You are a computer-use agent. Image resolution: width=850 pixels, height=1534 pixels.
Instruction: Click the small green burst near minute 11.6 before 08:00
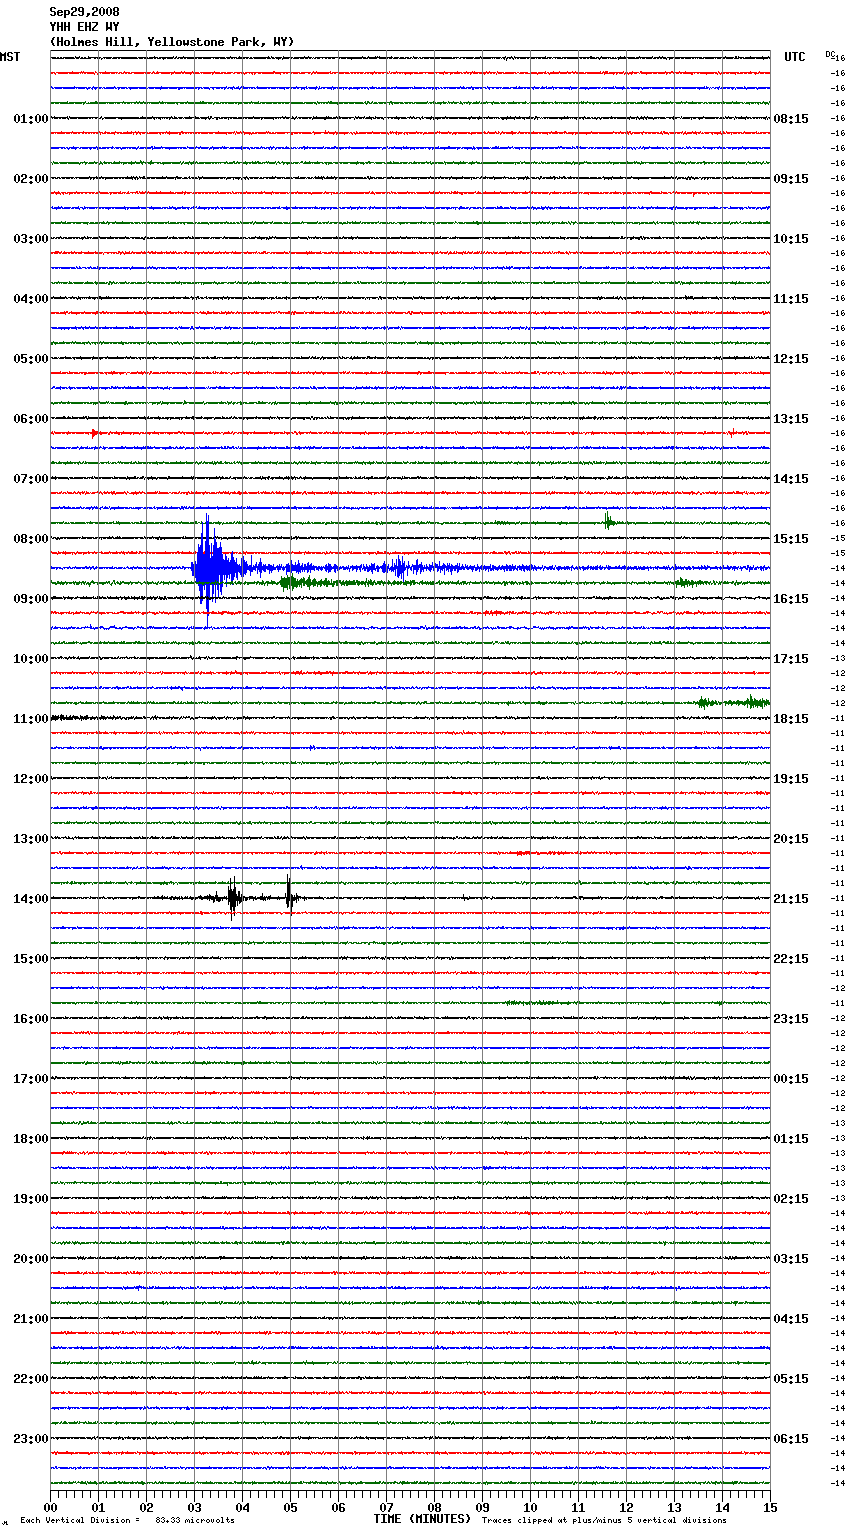[x=609, y=521]
